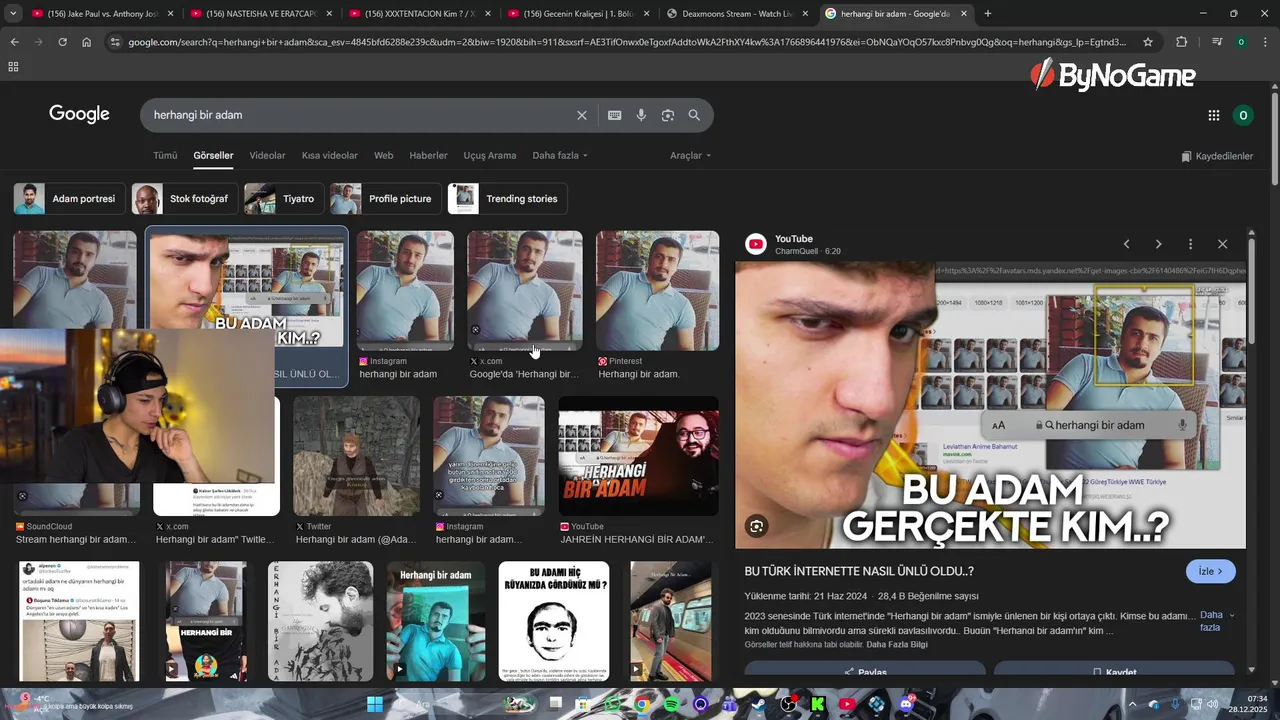Expand description with Daha fazla chevron
The height and width of the screenshot is (720, 1280).
click(x=1216, y=621)
